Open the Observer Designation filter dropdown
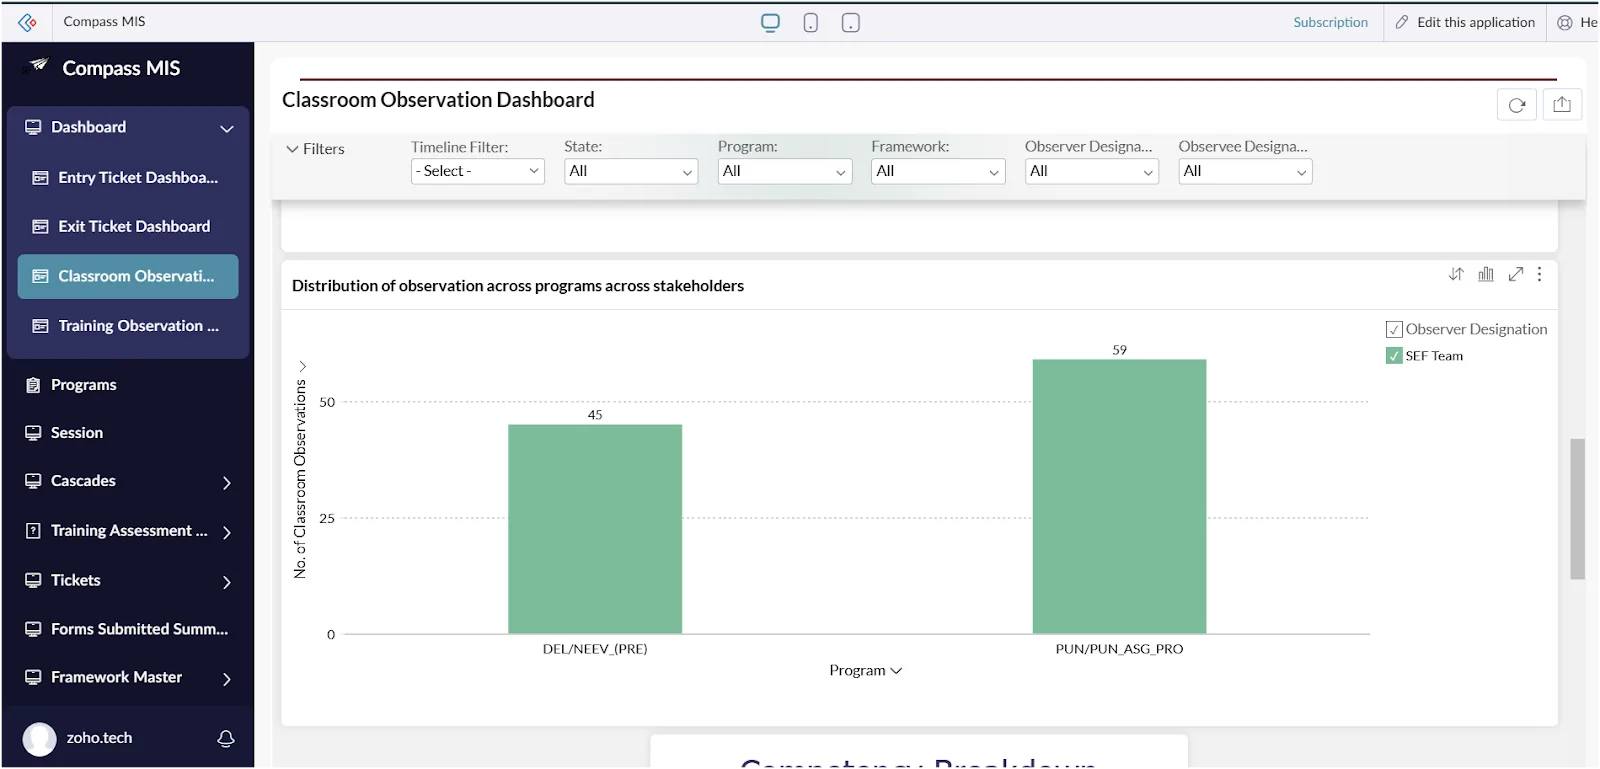 (x=1092, y=171)
